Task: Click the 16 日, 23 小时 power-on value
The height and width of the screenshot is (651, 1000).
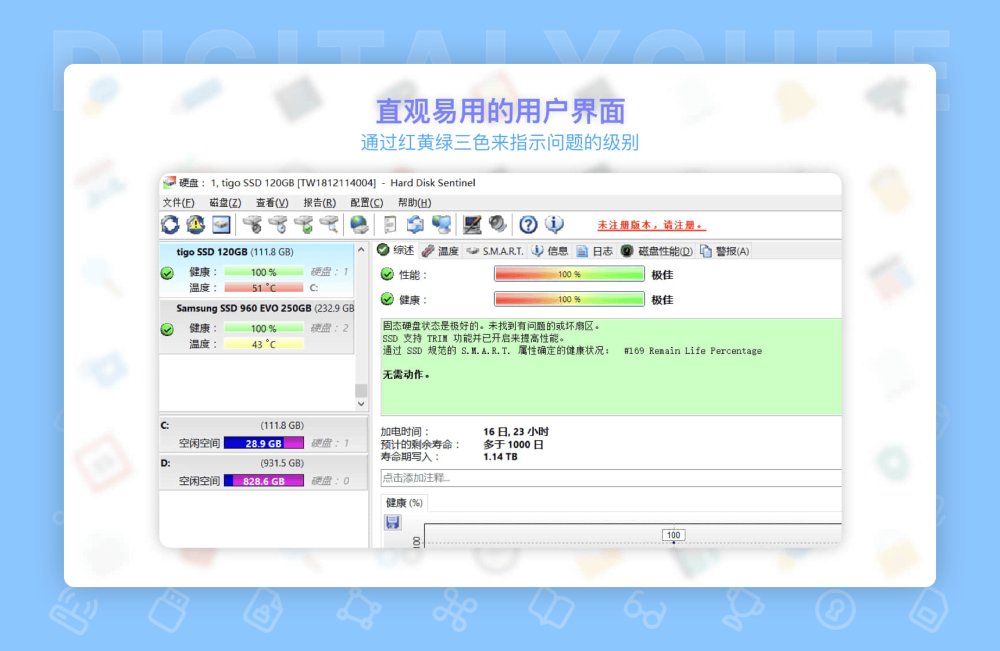Action: (x=515, y=432)
